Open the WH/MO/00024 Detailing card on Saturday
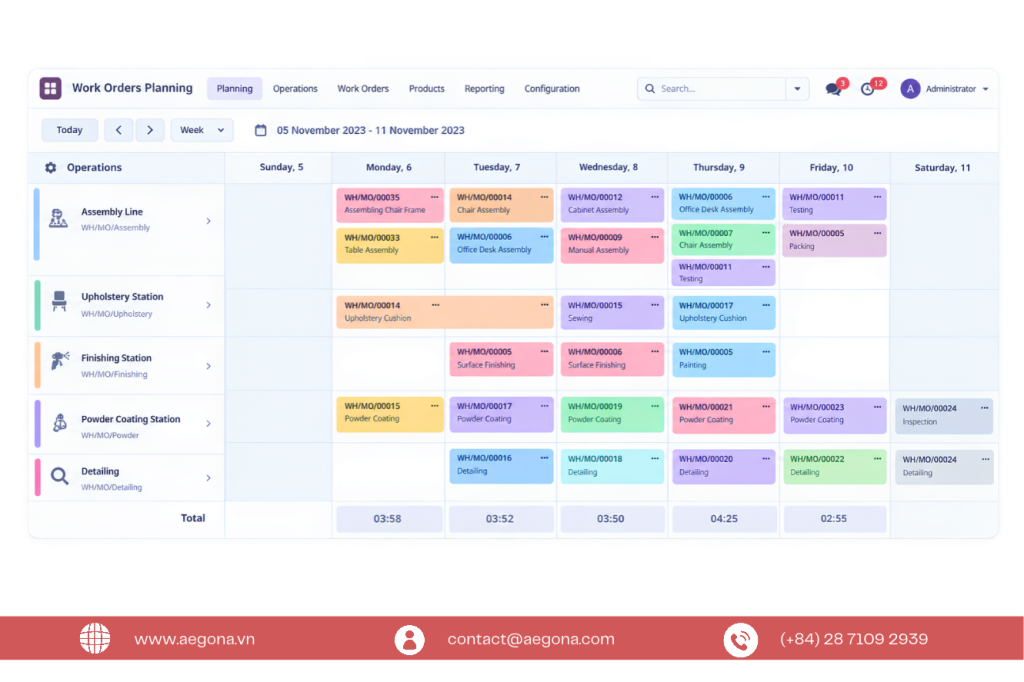Screen dimensions: 1024x682 pos(944,466)
